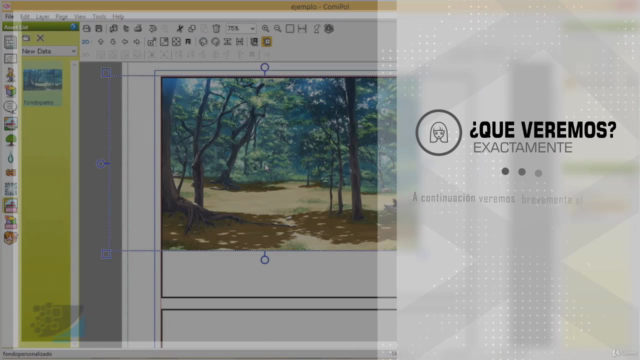Click the Save floppy disk icon
640x360 pixels.
coord(99,29)
